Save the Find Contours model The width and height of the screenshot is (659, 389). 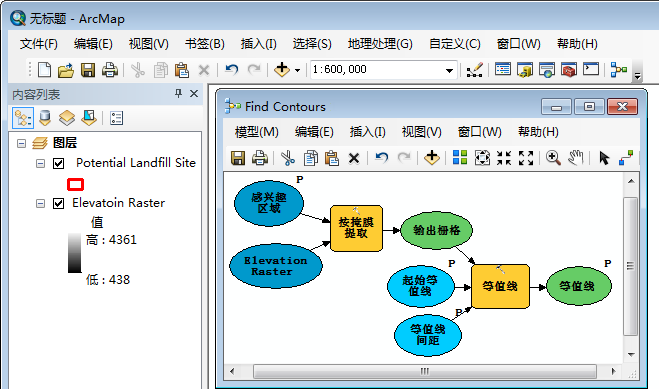238,158
